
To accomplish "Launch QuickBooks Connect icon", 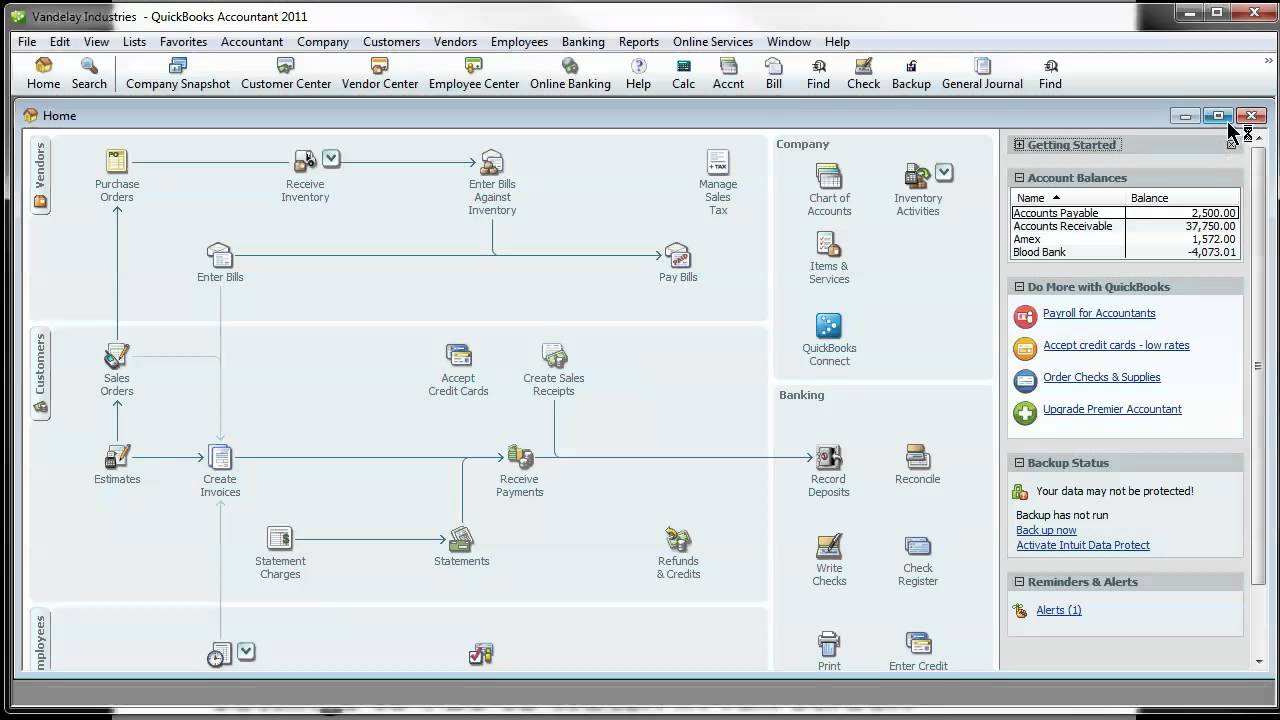I will (829, 326).
